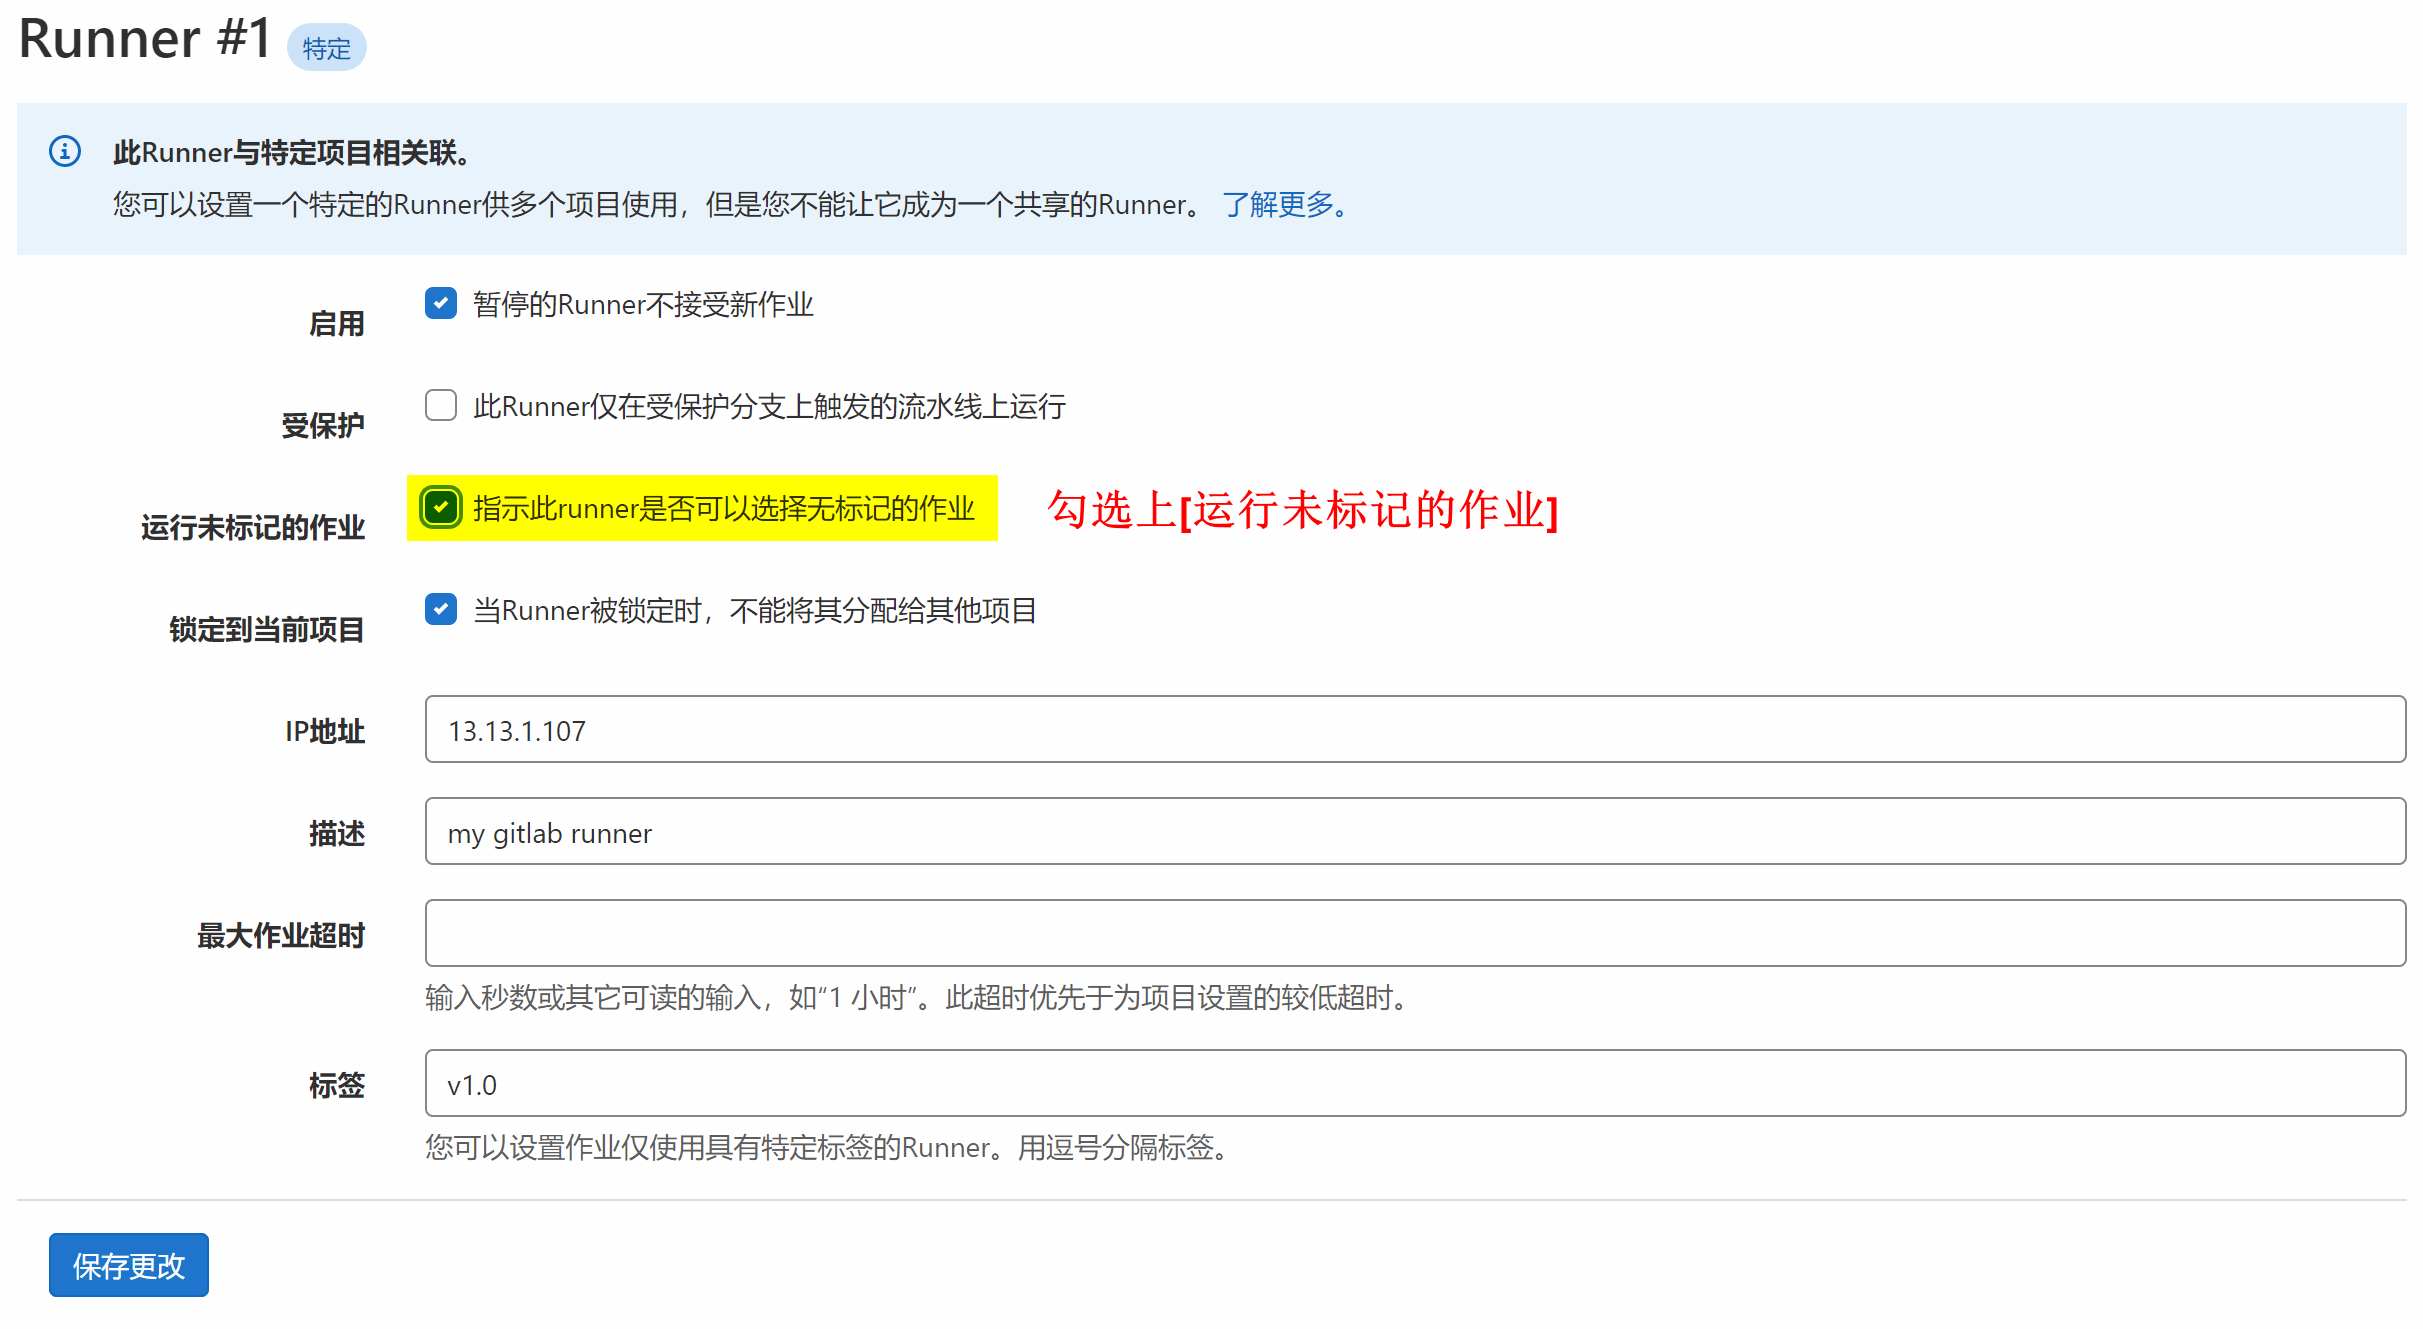This screenshot has height=1329, width=2423.
Task: Click the 标签 field containing v1.0
Action: (x=1414, y=1084)
